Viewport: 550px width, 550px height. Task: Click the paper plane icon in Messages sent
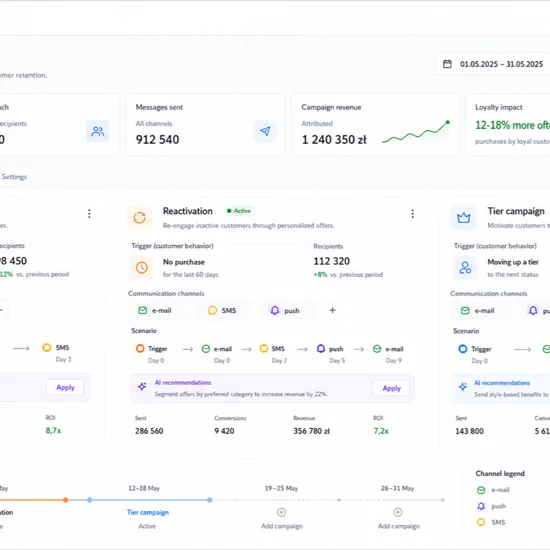265,131
